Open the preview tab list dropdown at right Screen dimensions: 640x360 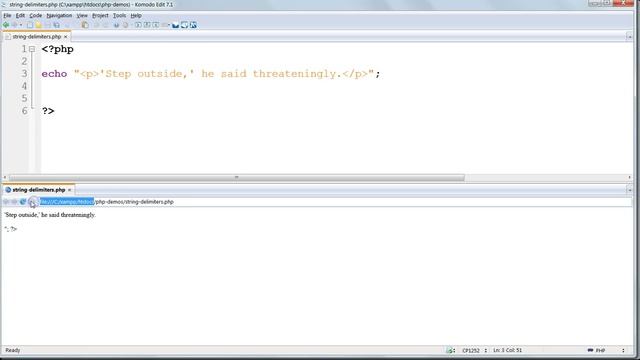click(x=629, y=190)
